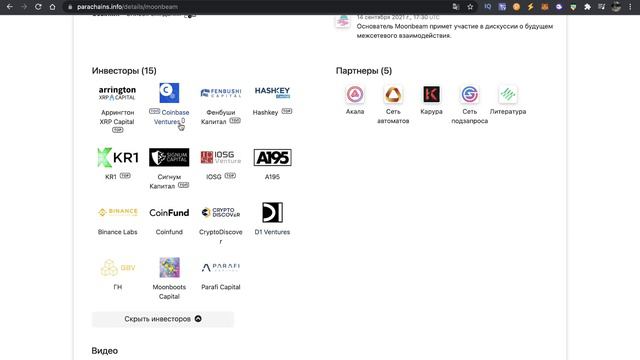Open the browser extensions puzzle icon
640x360 pixels.
point(587,7)
